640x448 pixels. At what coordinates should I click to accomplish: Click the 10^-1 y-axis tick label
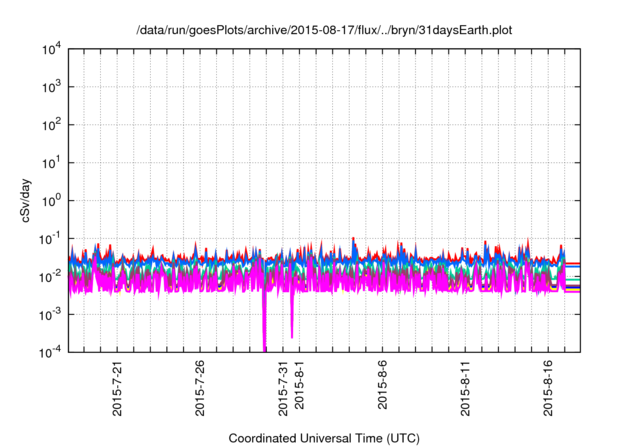tap(50, 238)
